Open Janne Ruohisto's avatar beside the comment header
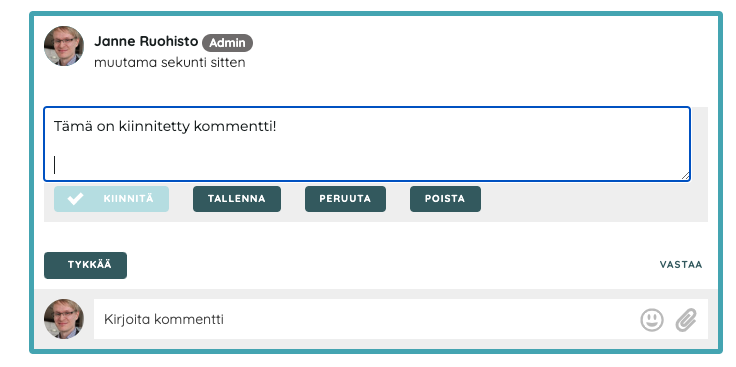This screenshot has width=736, height=367. pyautogui.click(x=64, y=46)
